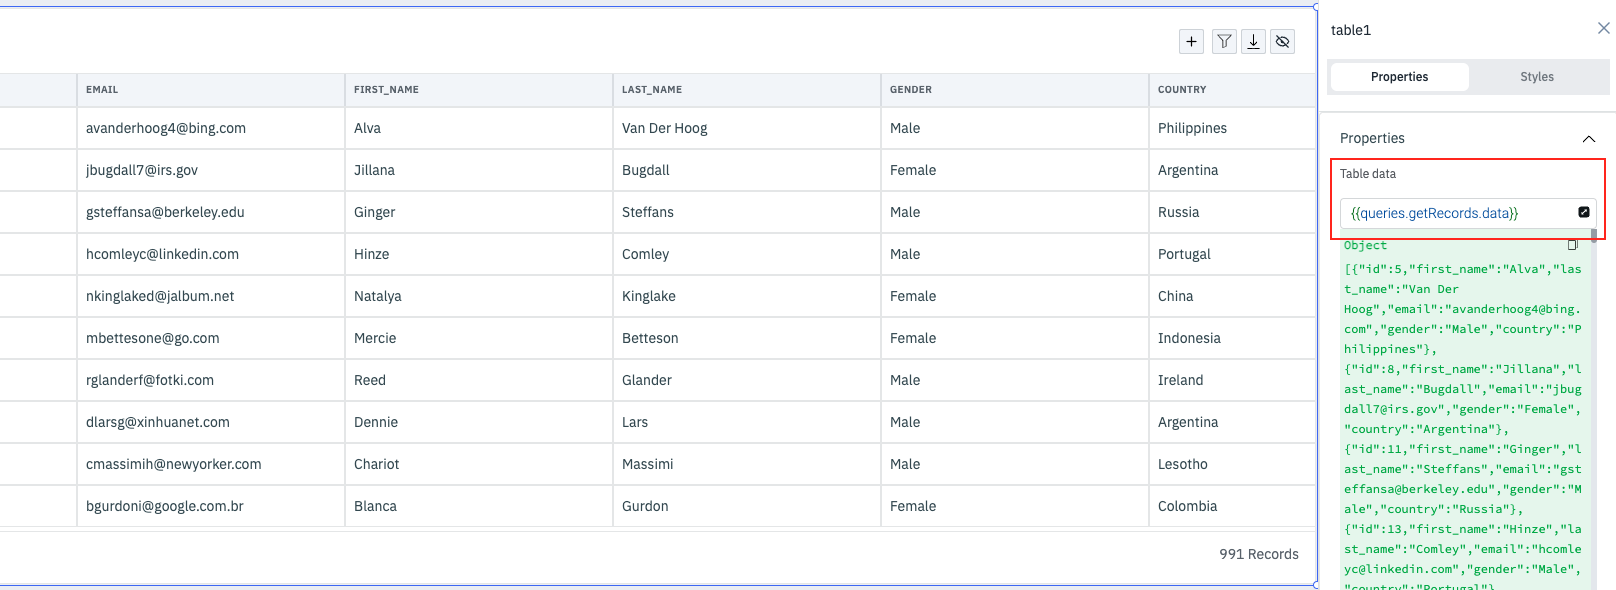Click the LAST_NAME column header

click(x=652, y=90)
